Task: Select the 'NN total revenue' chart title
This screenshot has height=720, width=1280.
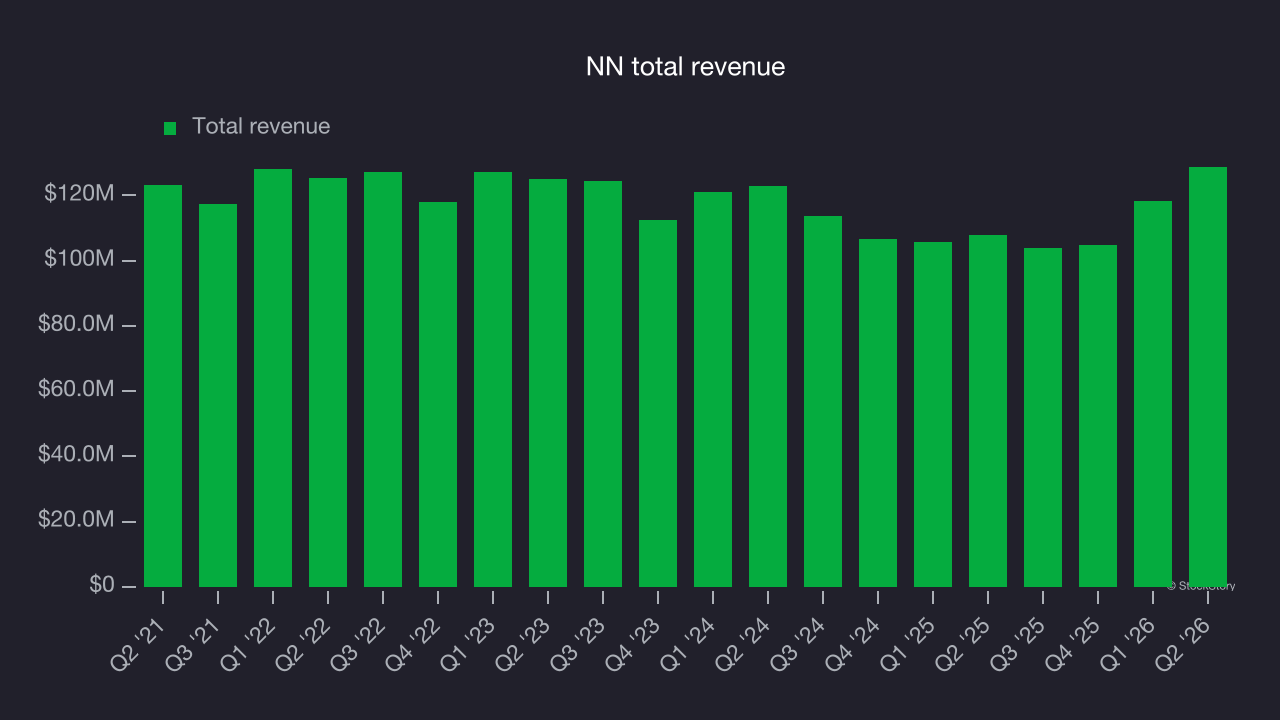Action: point(685,67)
